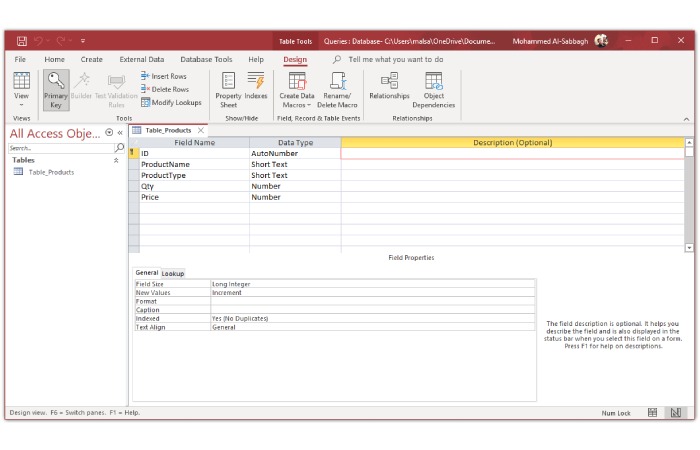Collapse the Tables group
The width and height of the screenshot is (700, 450).
click(x=116, y=160)
